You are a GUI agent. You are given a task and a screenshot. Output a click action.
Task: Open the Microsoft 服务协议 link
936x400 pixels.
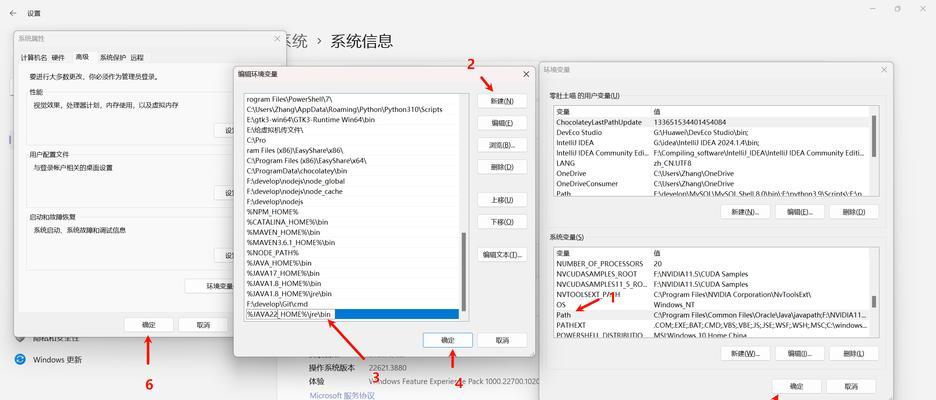point(342,395)
